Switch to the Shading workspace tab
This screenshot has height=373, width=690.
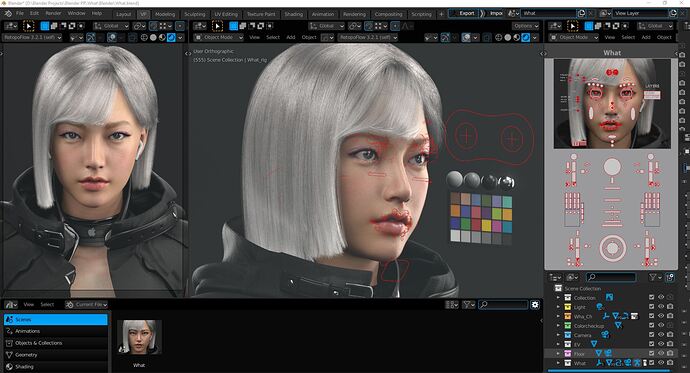click(x=294, y=14)
